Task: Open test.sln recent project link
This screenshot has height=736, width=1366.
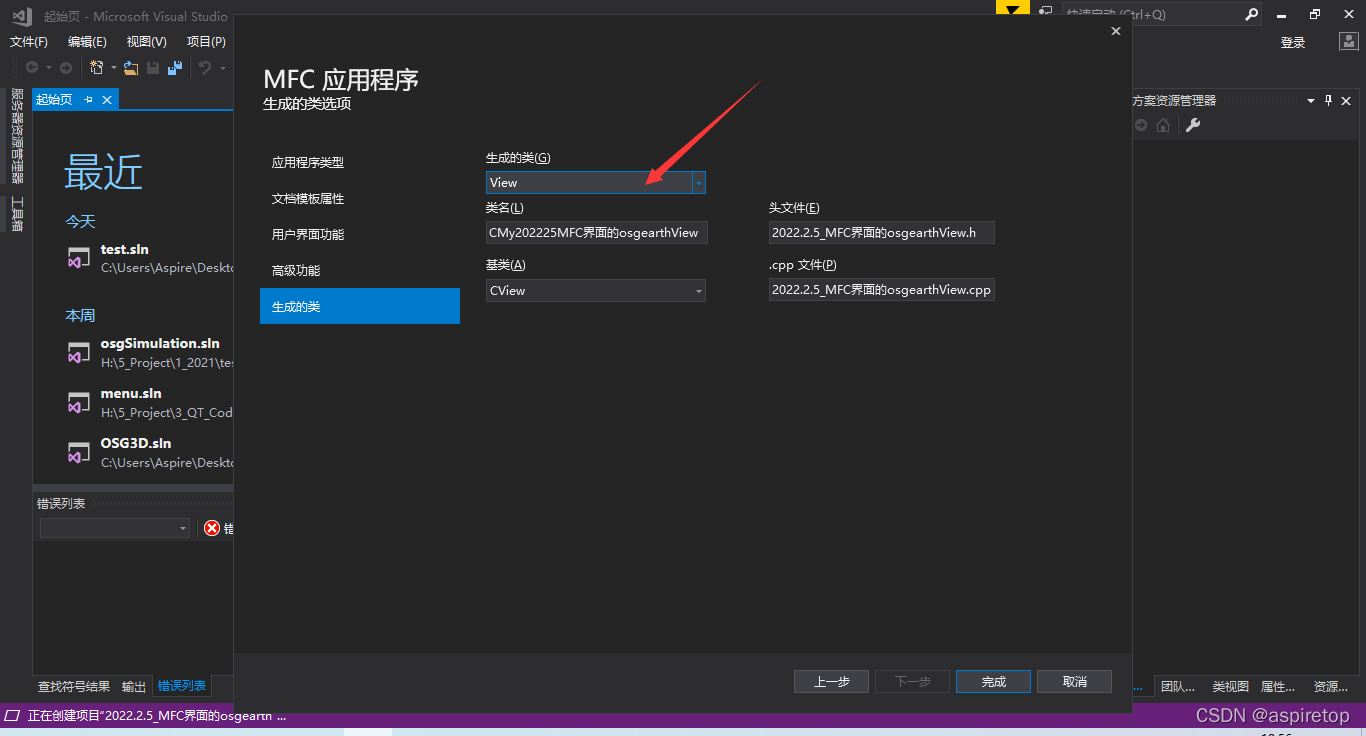Action: pos(125,249)
